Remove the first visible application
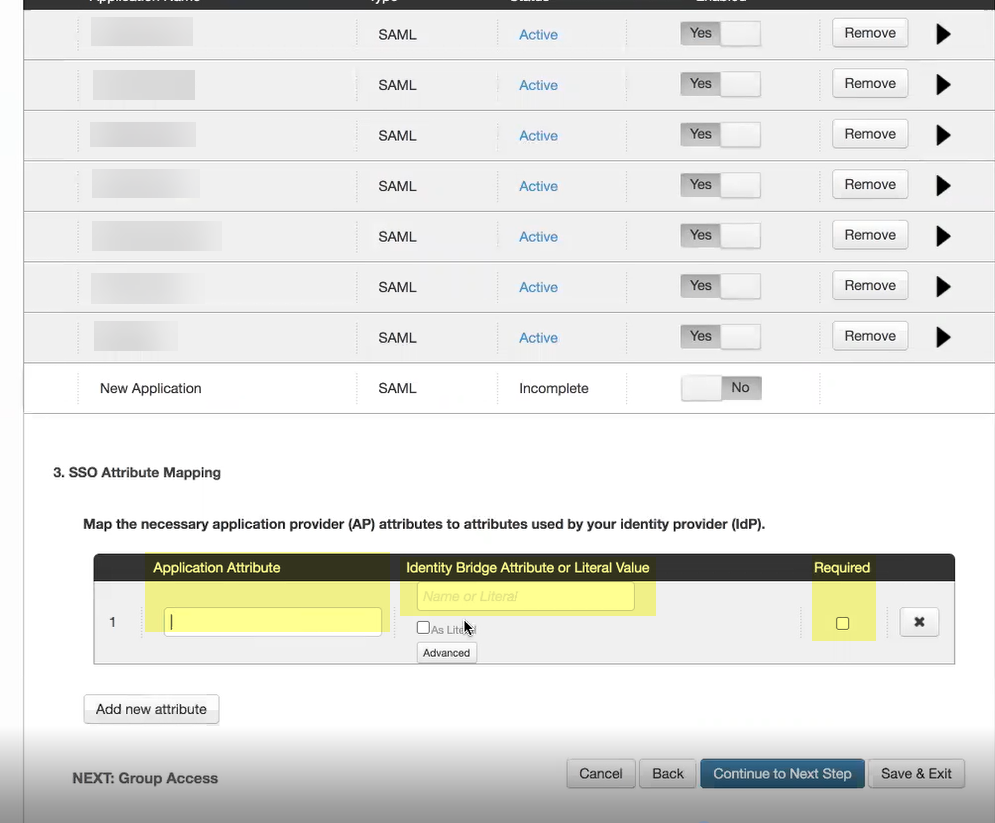 [870, 33]
